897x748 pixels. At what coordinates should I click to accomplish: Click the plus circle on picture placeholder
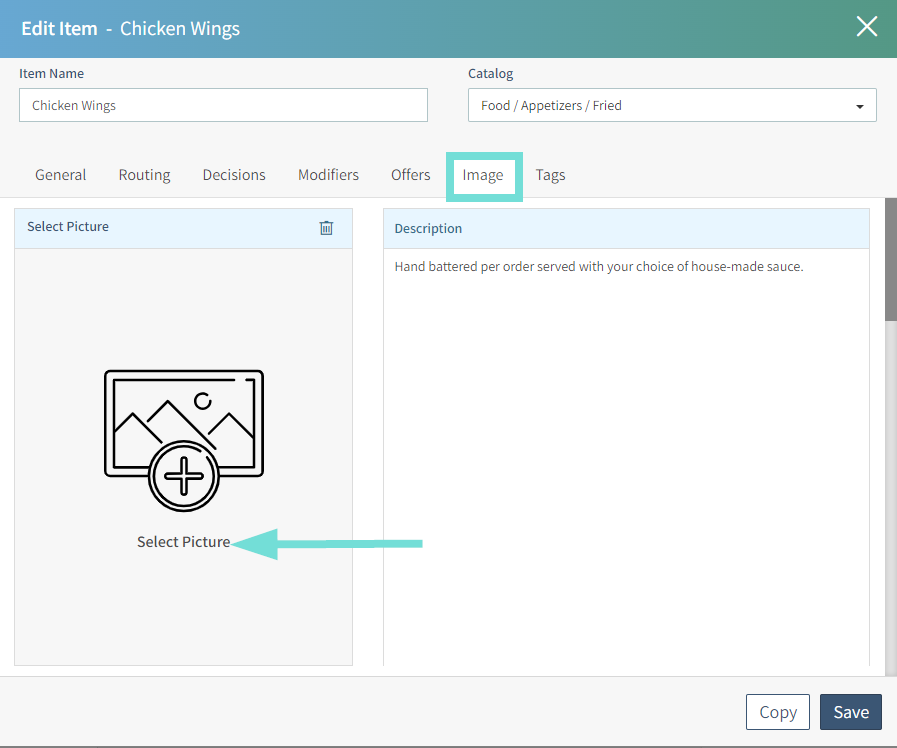183,477
